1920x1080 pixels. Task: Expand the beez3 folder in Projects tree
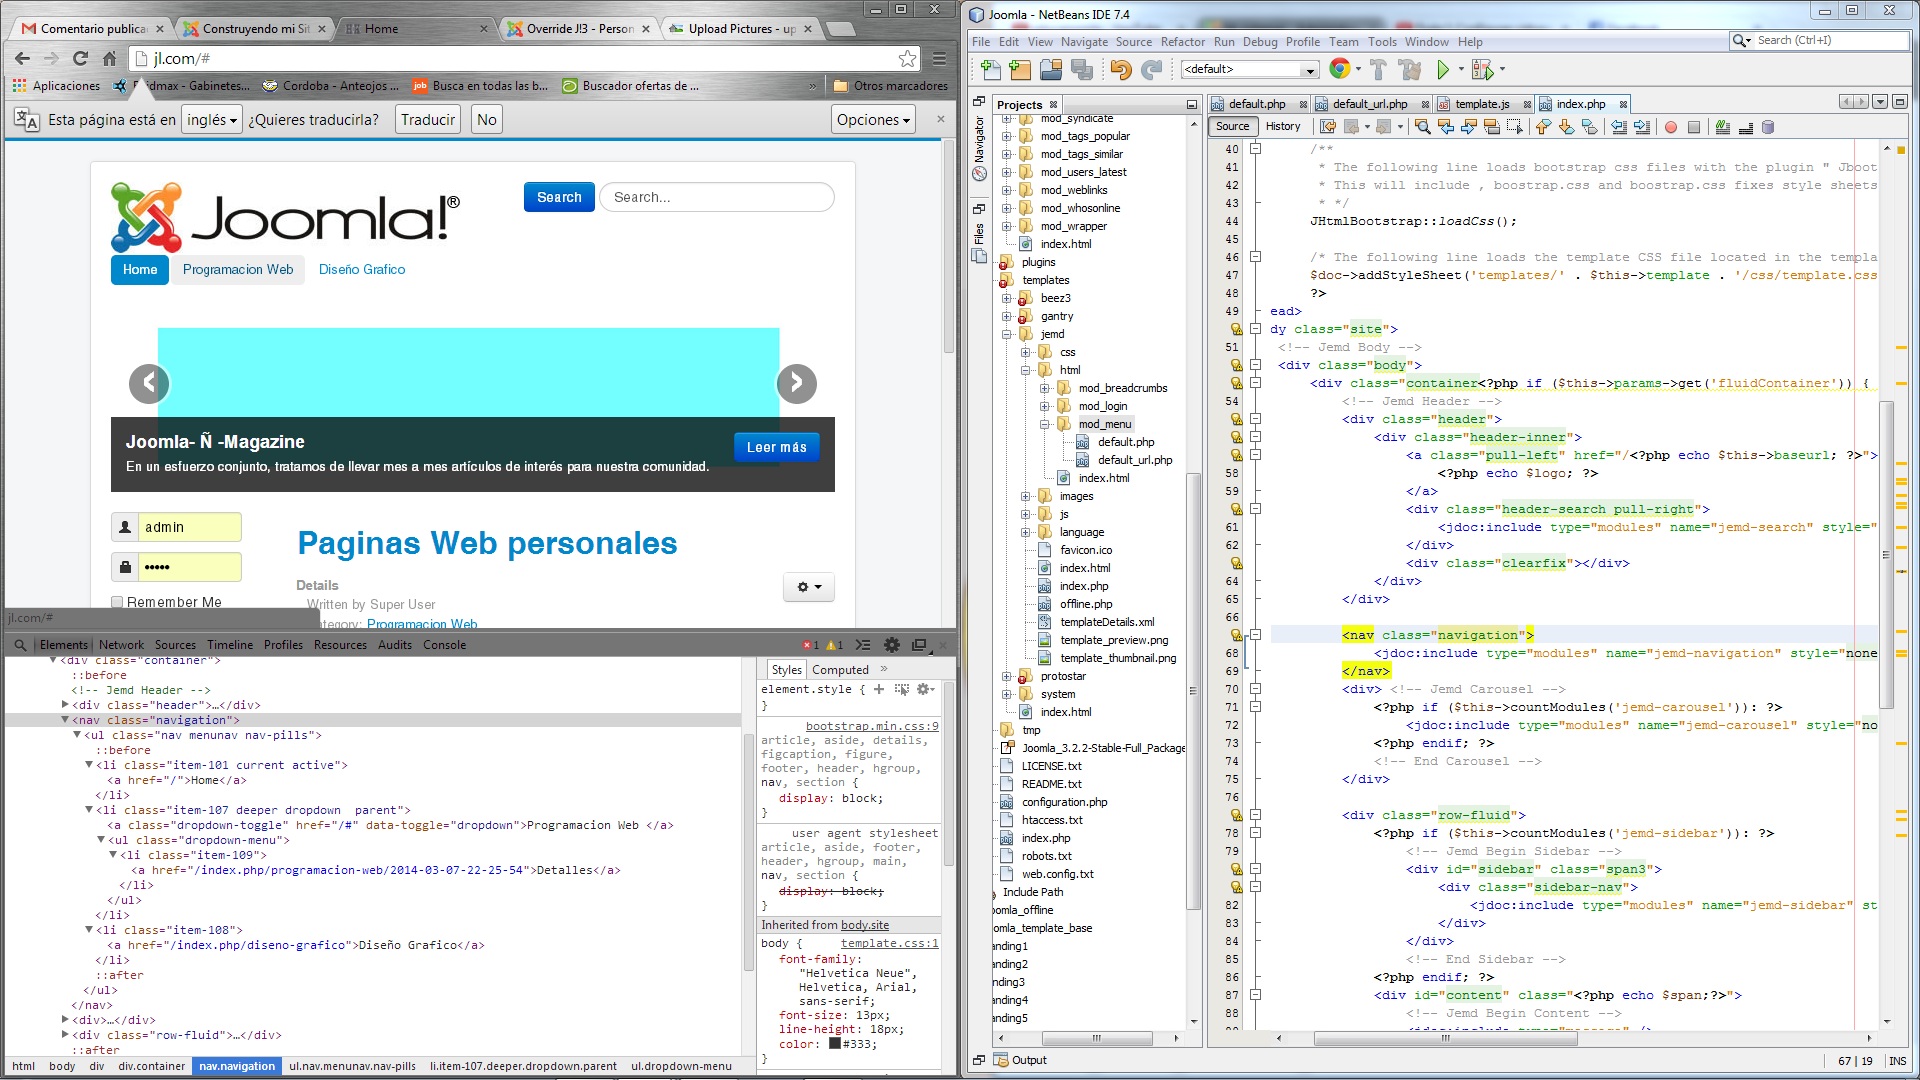(x=1007, y=298)
